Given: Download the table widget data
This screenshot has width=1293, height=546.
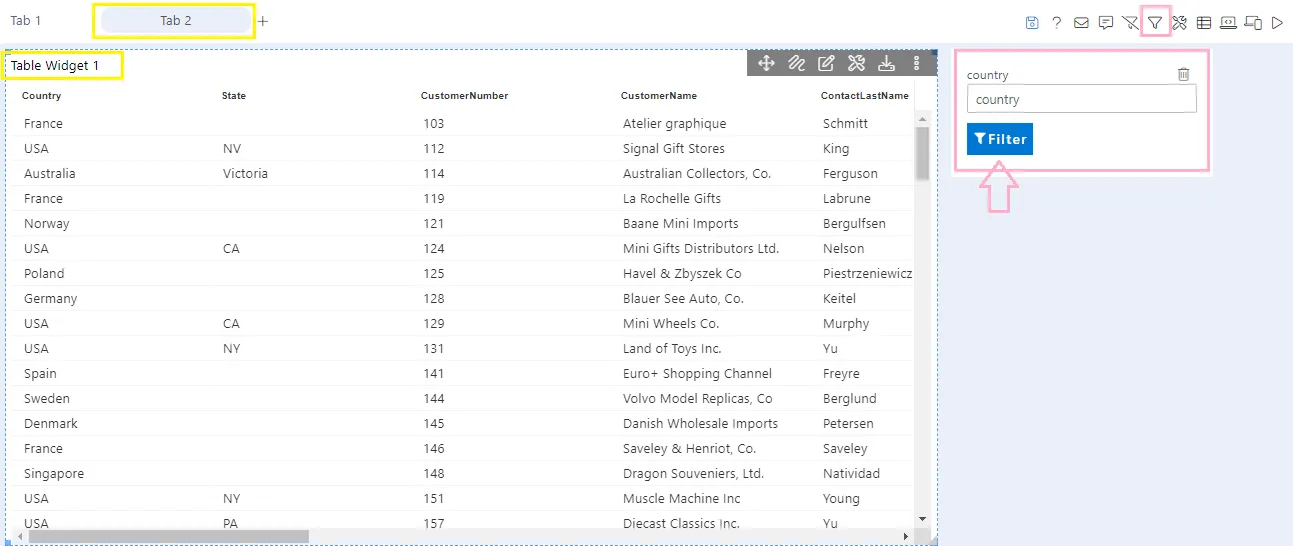Looking at the screenshot, I should [x=886, y=63].
